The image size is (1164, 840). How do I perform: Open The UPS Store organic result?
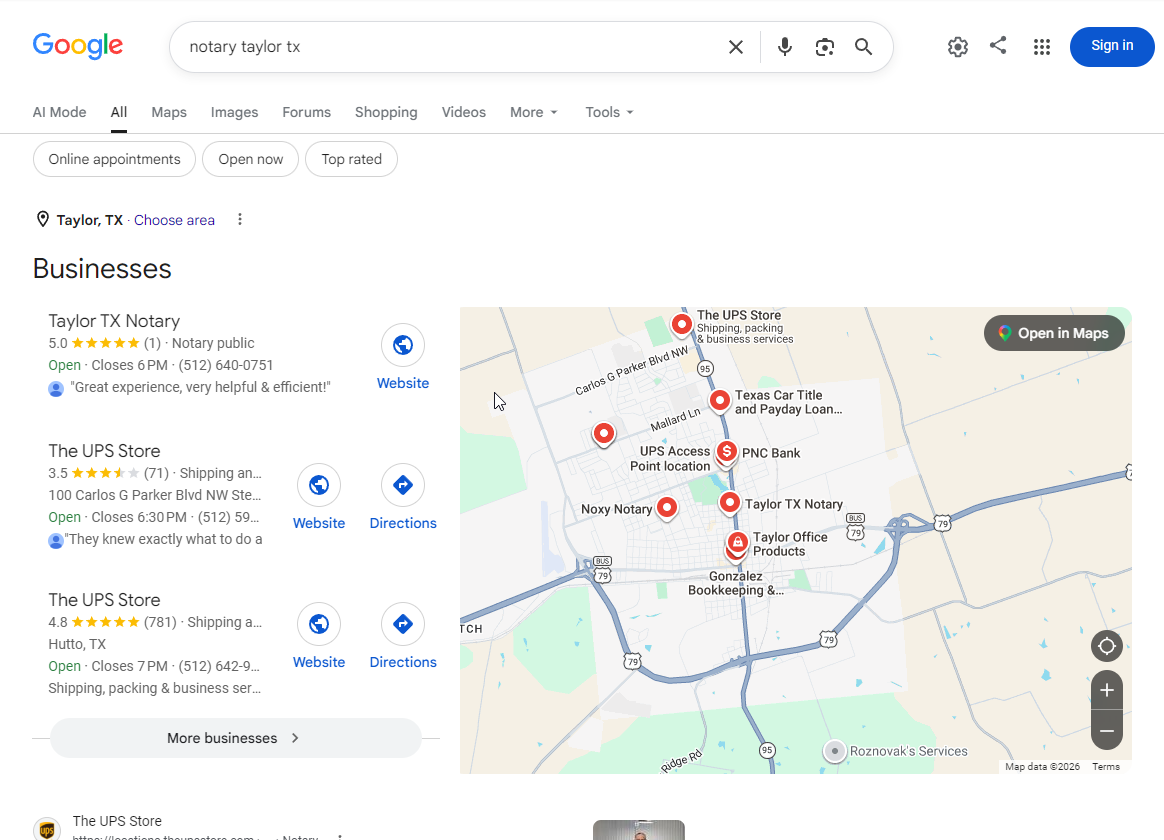[x=117, y=821]
